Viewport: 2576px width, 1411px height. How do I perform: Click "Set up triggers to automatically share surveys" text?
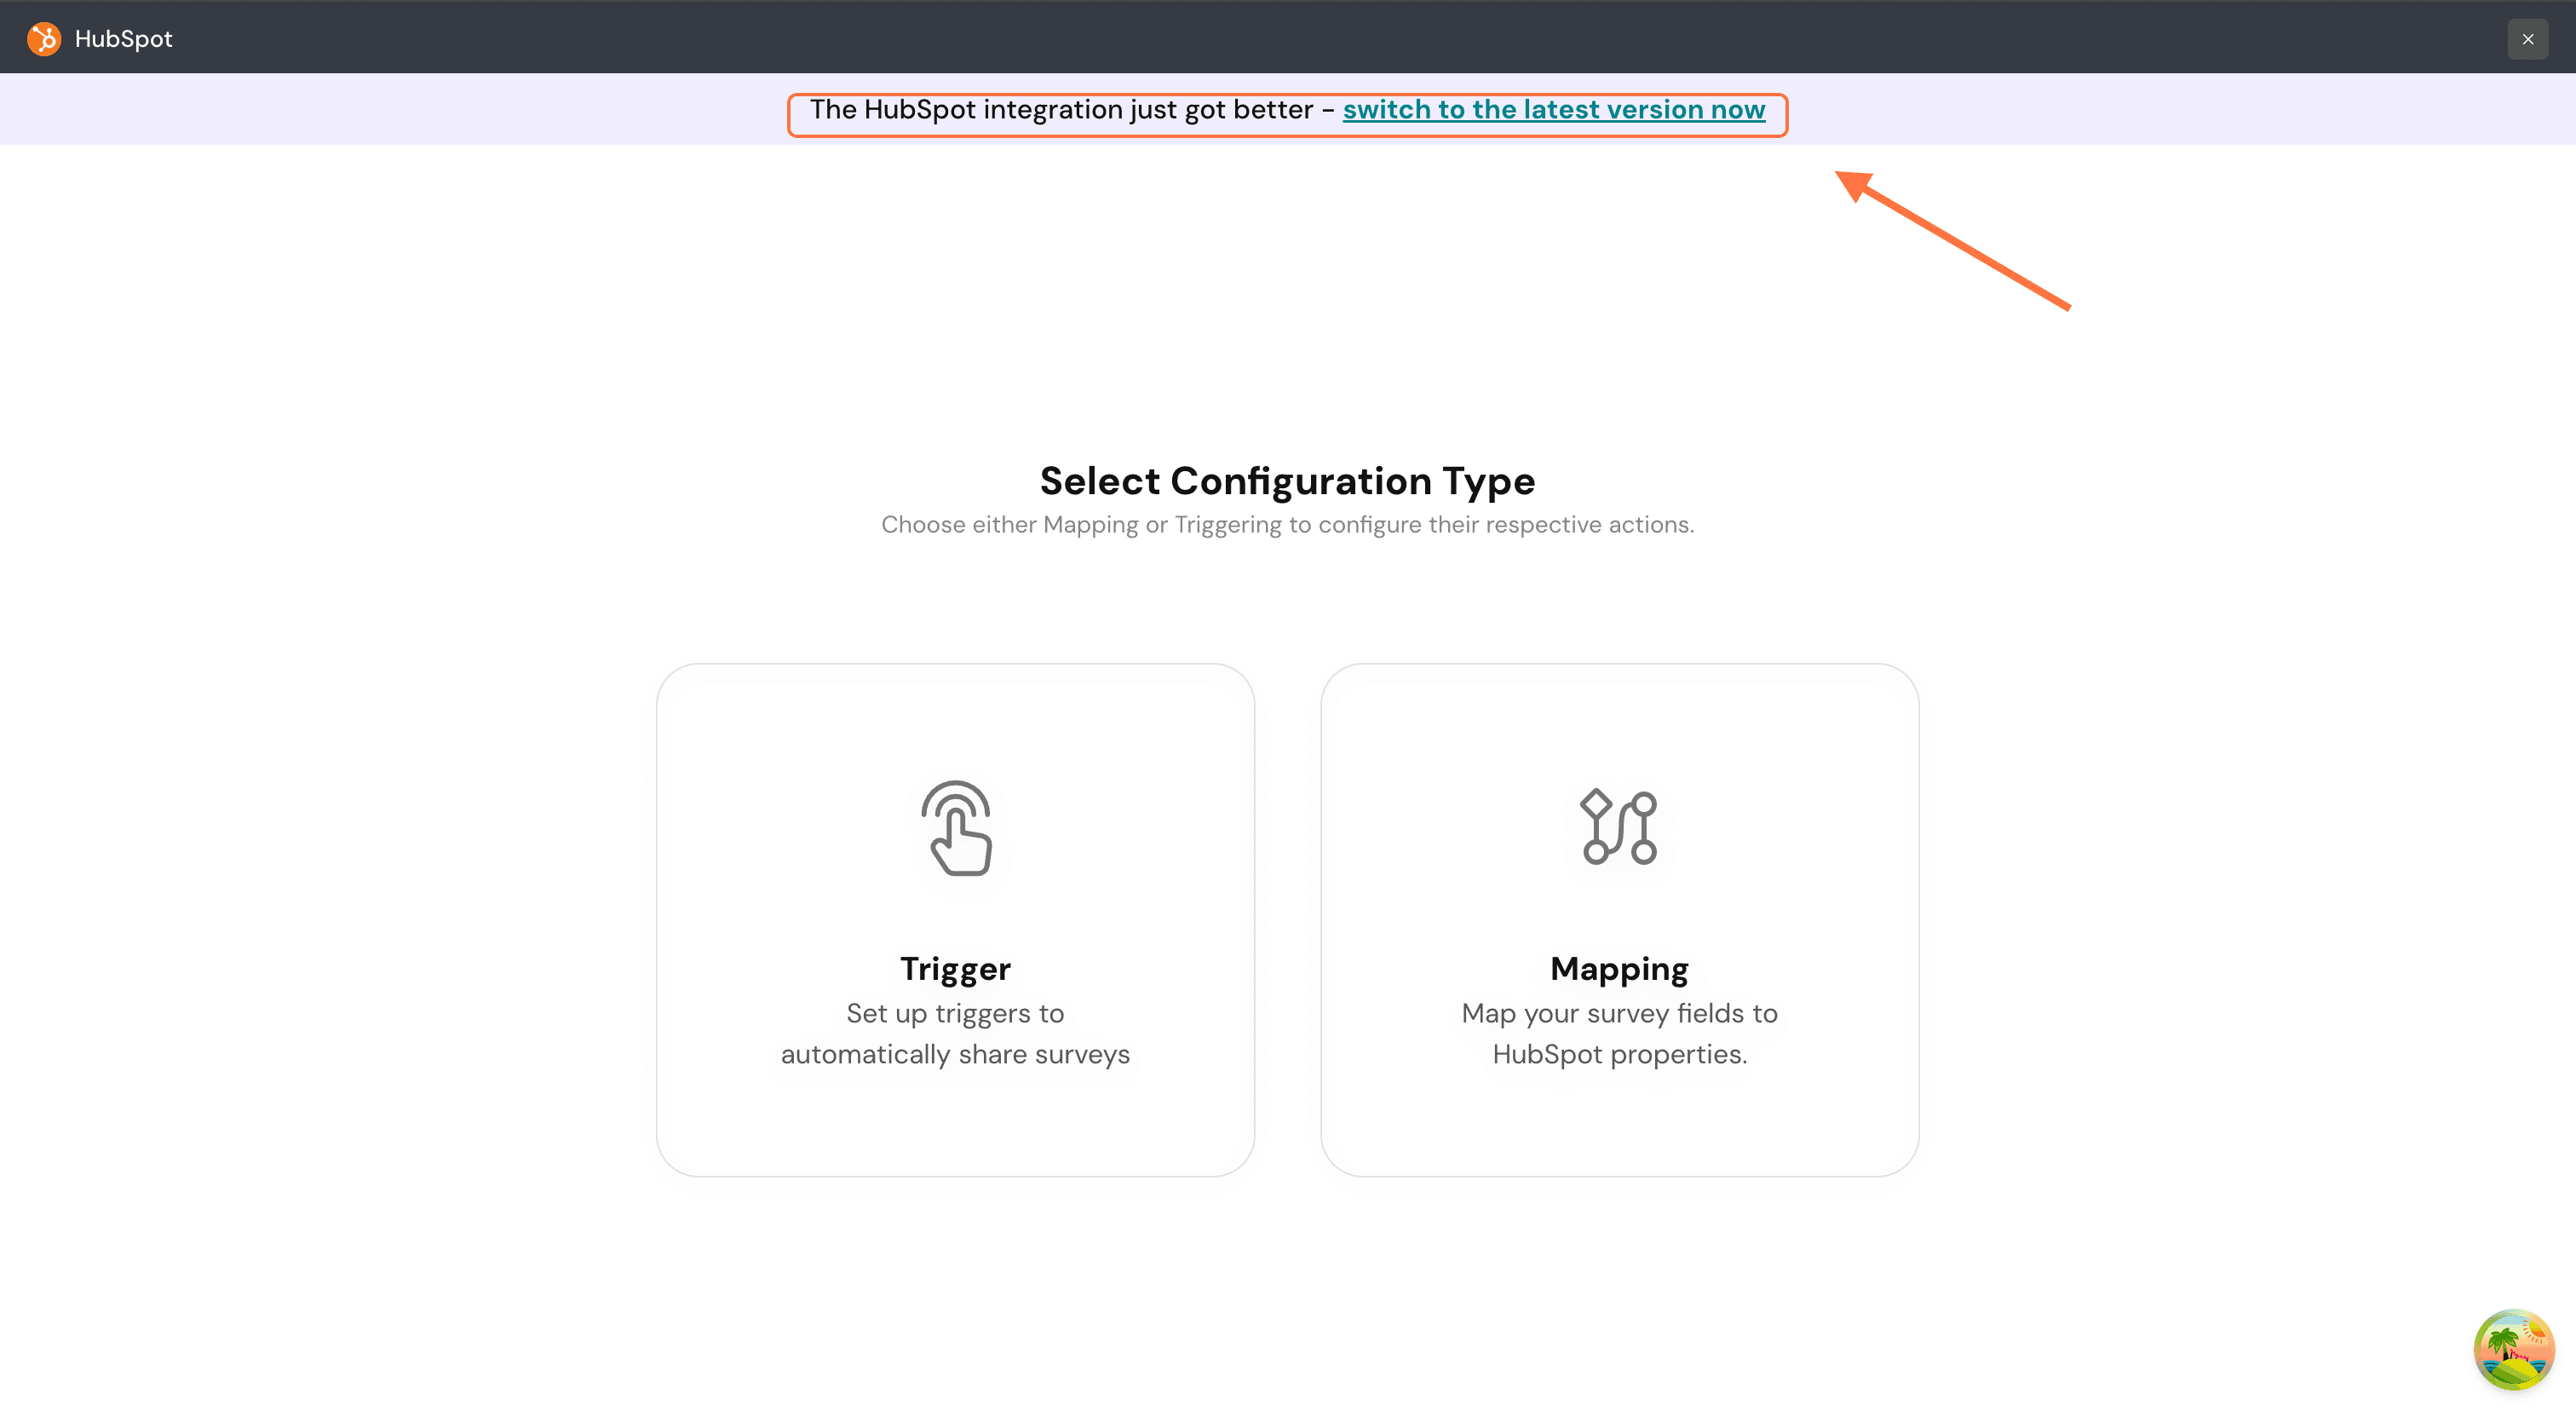tap(955, 1033)
